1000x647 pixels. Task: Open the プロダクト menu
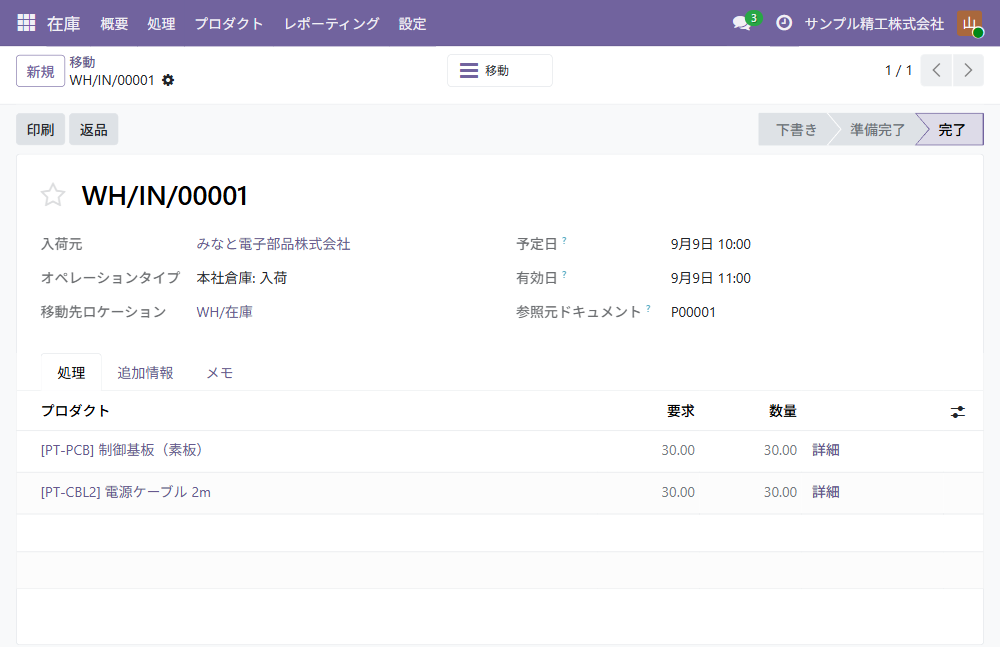pos(229,24)
